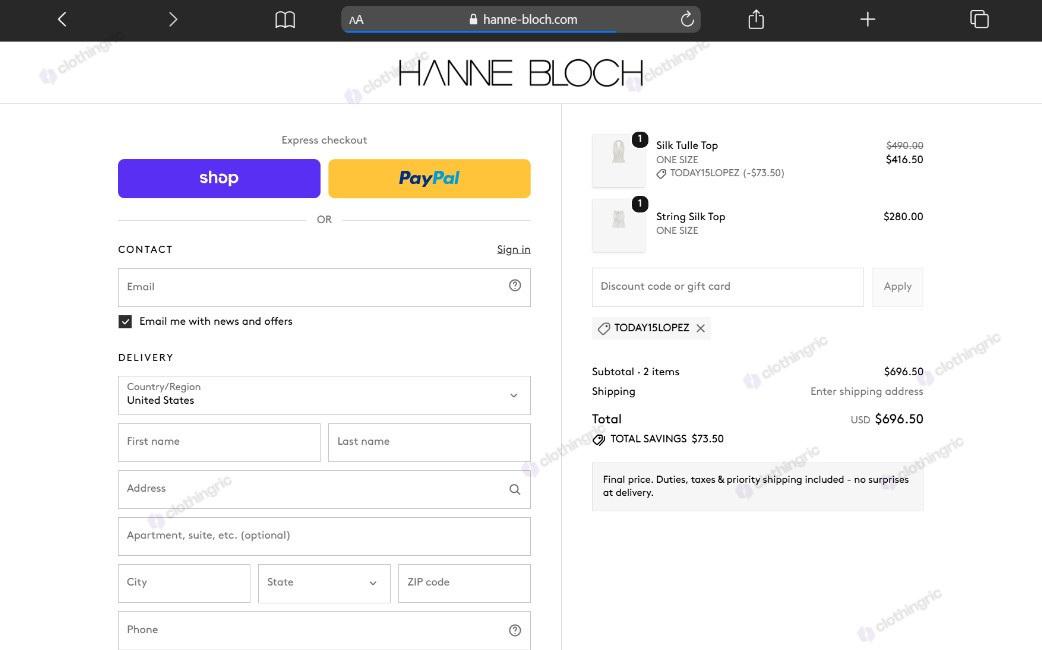Open the State dropdown
This screenshot has height=650, width=1042.
pyautogui.click(x=324, y=583)
